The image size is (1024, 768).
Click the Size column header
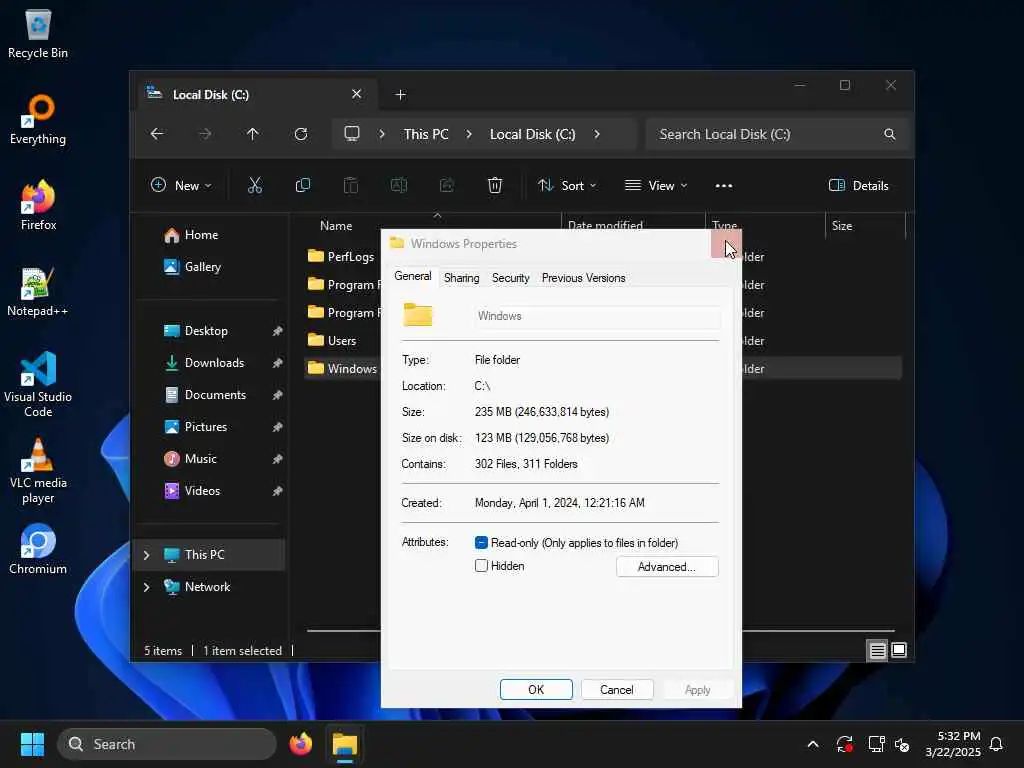tap(842, 226)
